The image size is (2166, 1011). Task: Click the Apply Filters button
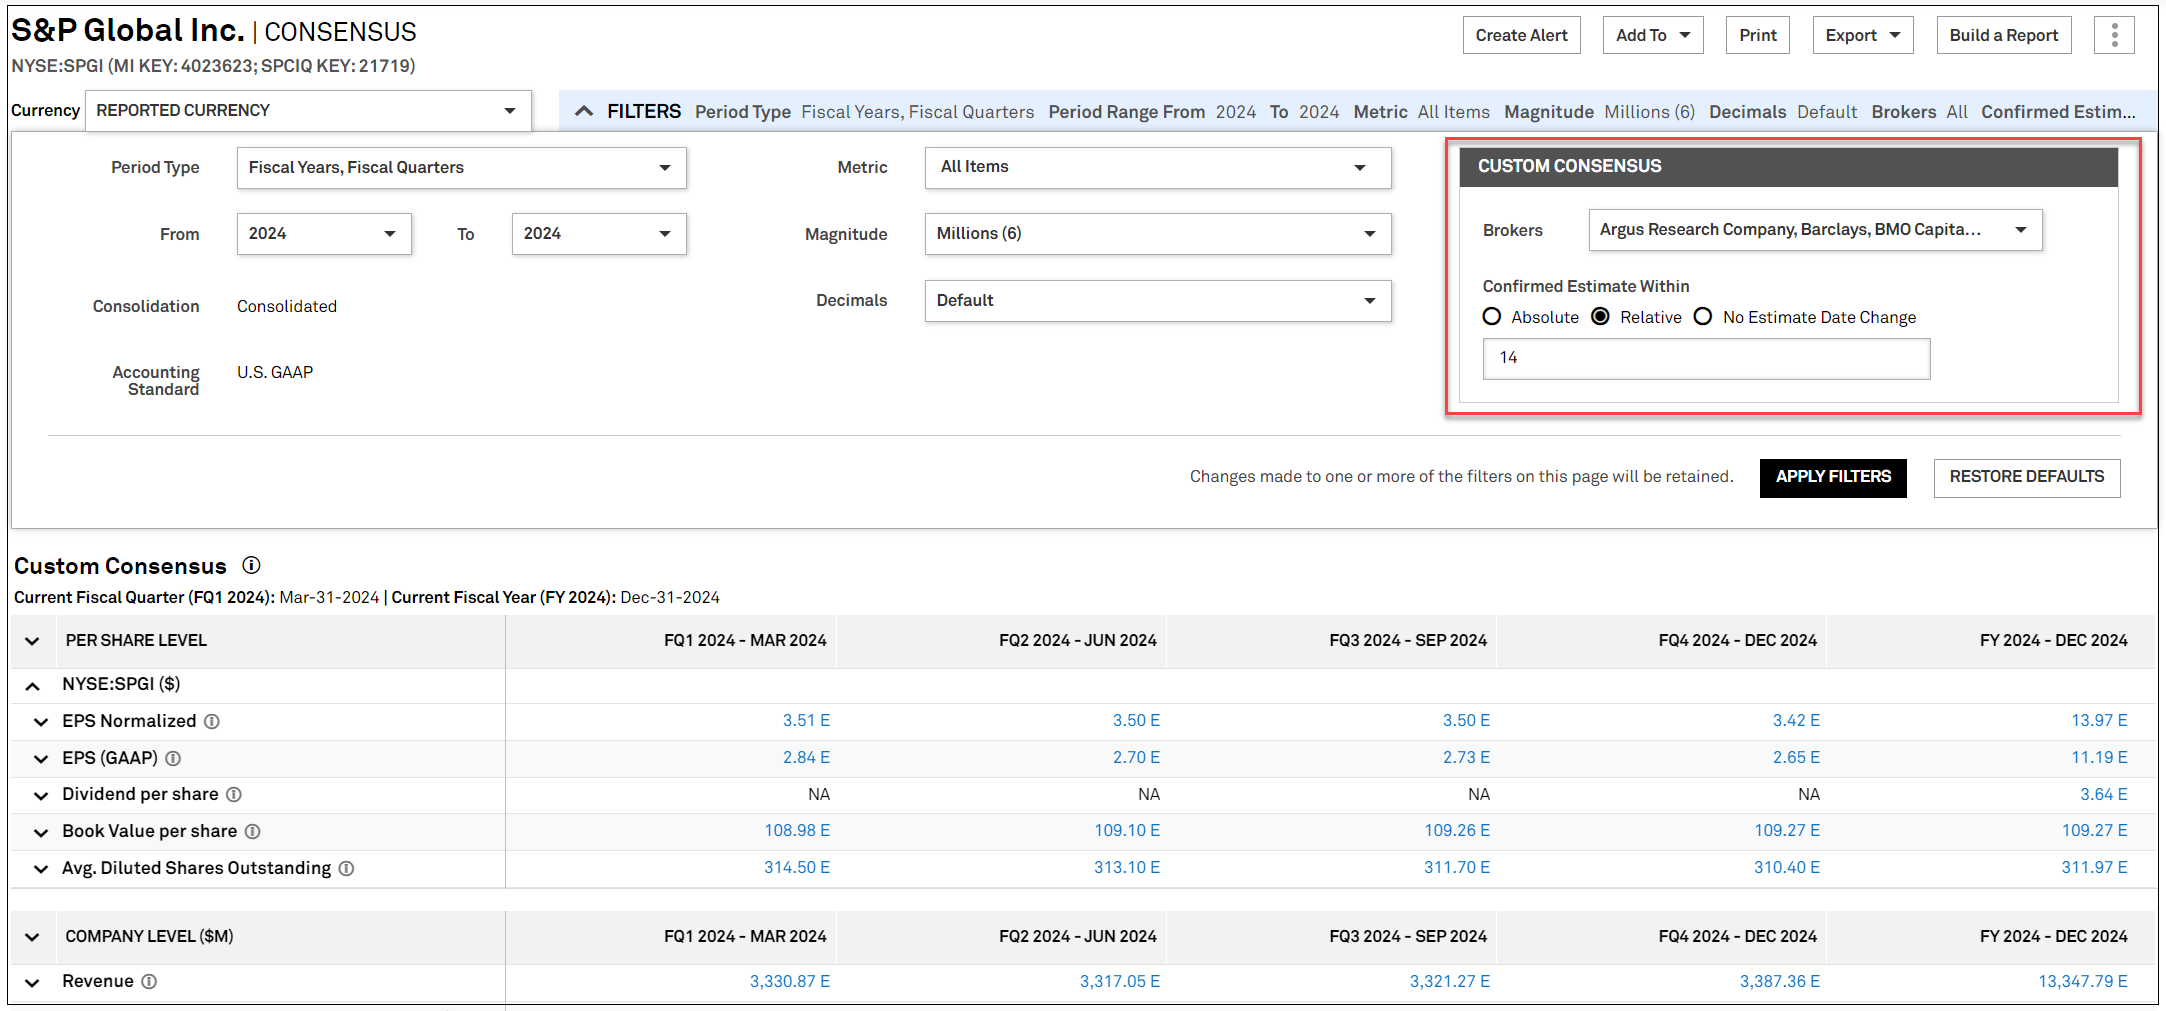point(1832,477)
